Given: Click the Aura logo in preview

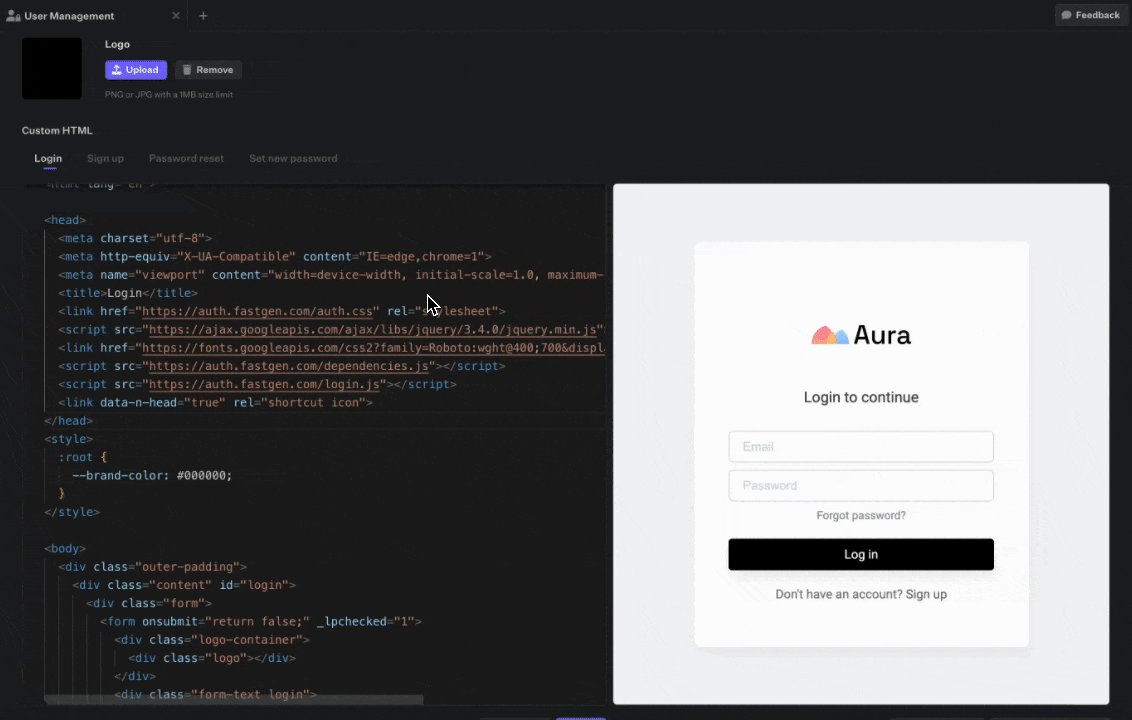Looking at the screenshot, I should tap(861, 335).
